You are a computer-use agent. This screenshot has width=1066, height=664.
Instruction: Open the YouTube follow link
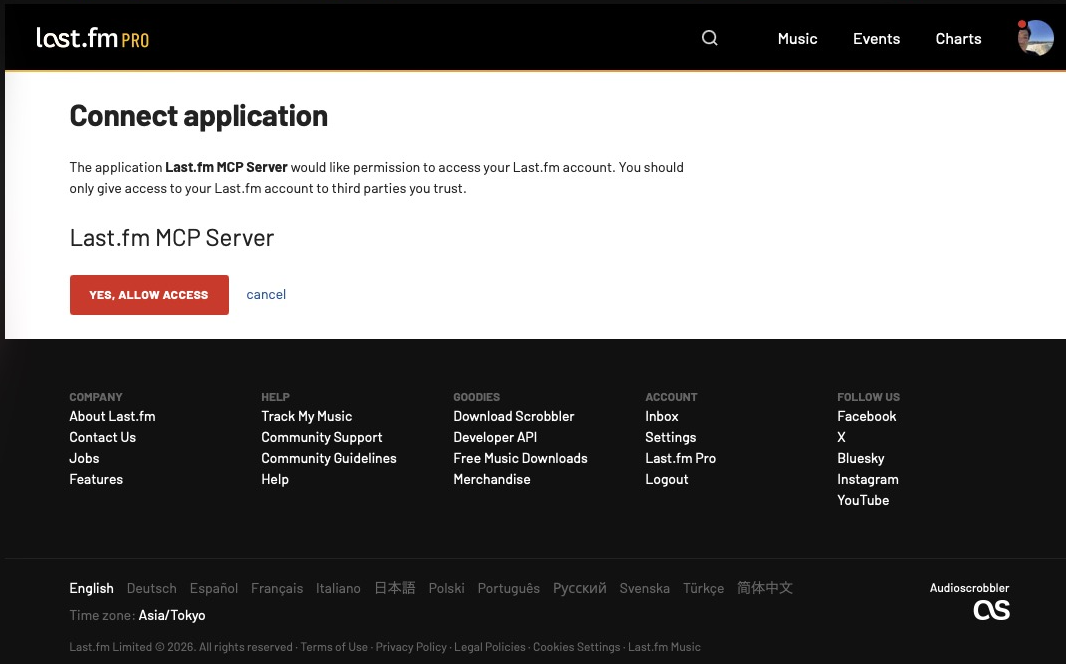pos(863,500)
